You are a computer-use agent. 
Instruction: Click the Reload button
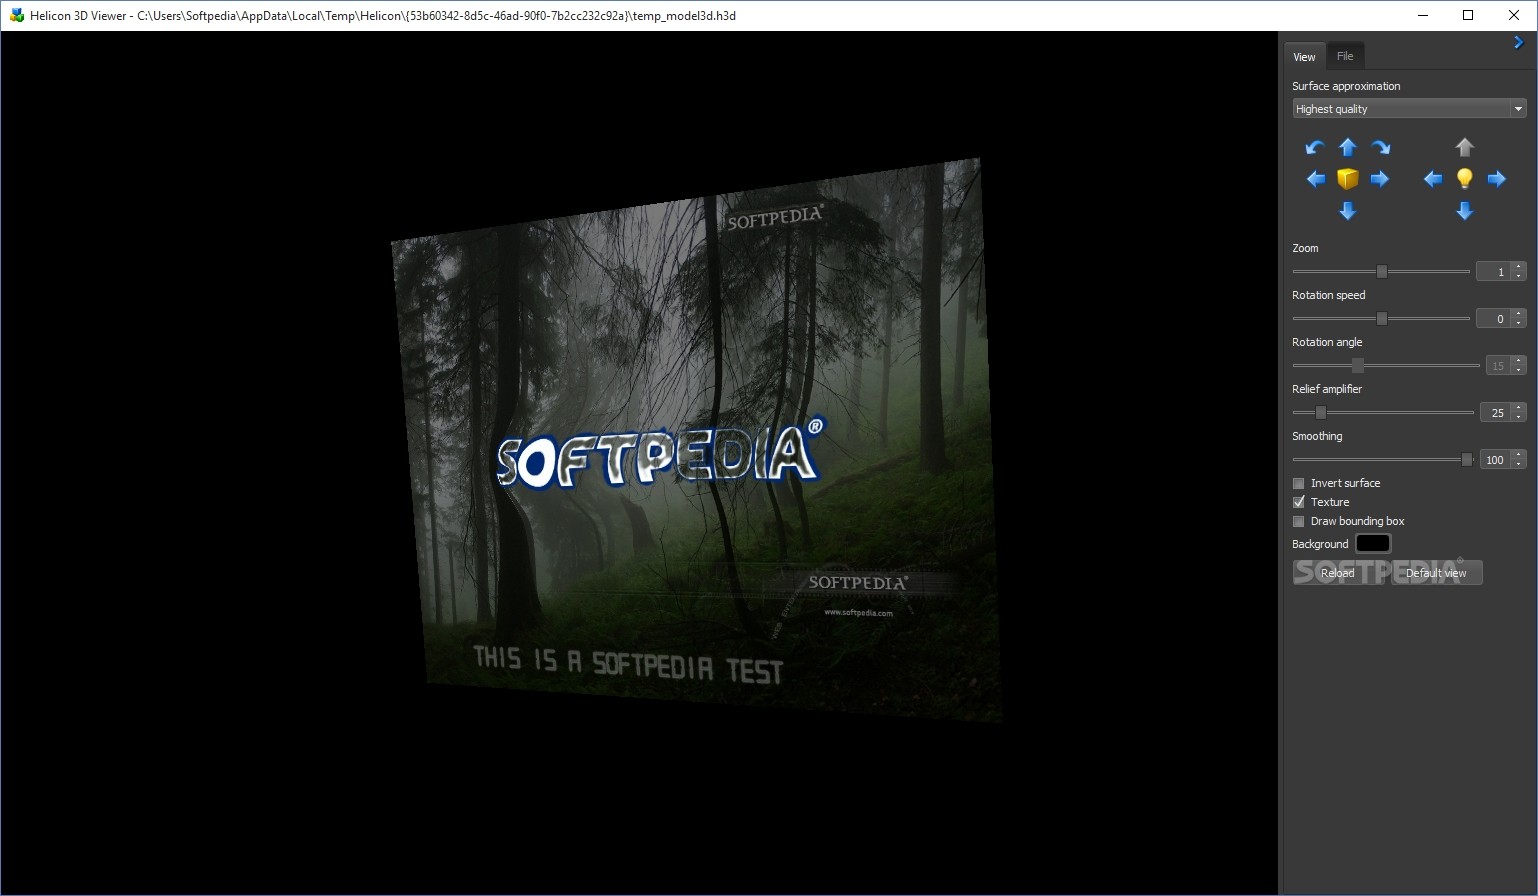(1337, 573)
